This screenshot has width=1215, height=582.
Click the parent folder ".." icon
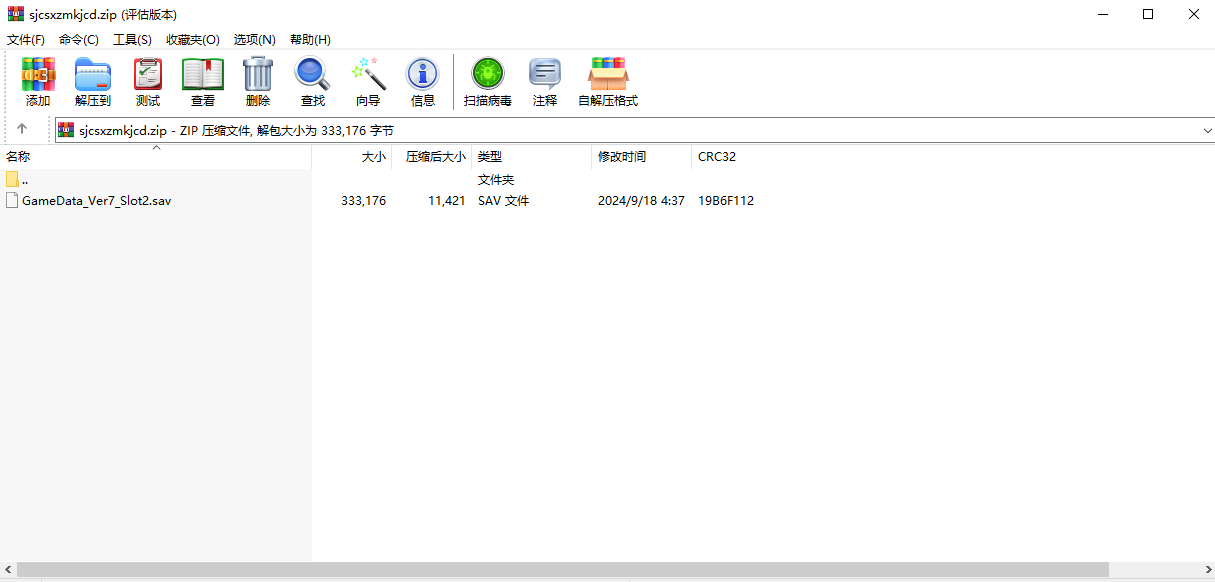[x=12, y=180]
